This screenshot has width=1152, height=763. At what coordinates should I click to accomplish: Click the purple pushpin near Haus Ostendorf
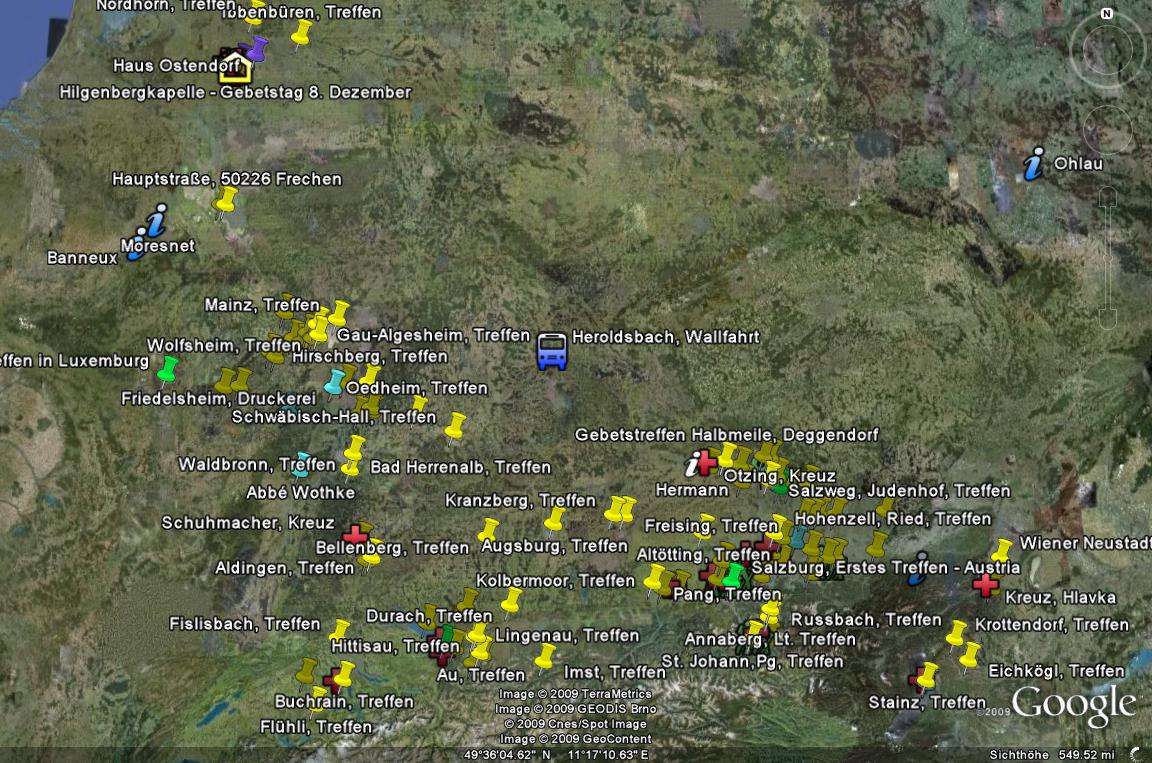point(258,48)
